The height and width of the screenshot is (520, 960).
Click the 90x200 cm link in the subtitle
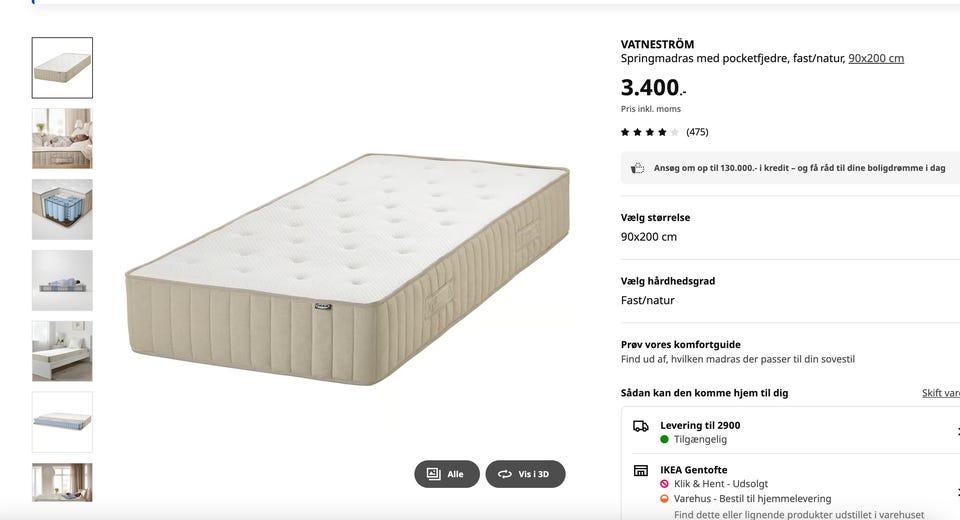875,59
